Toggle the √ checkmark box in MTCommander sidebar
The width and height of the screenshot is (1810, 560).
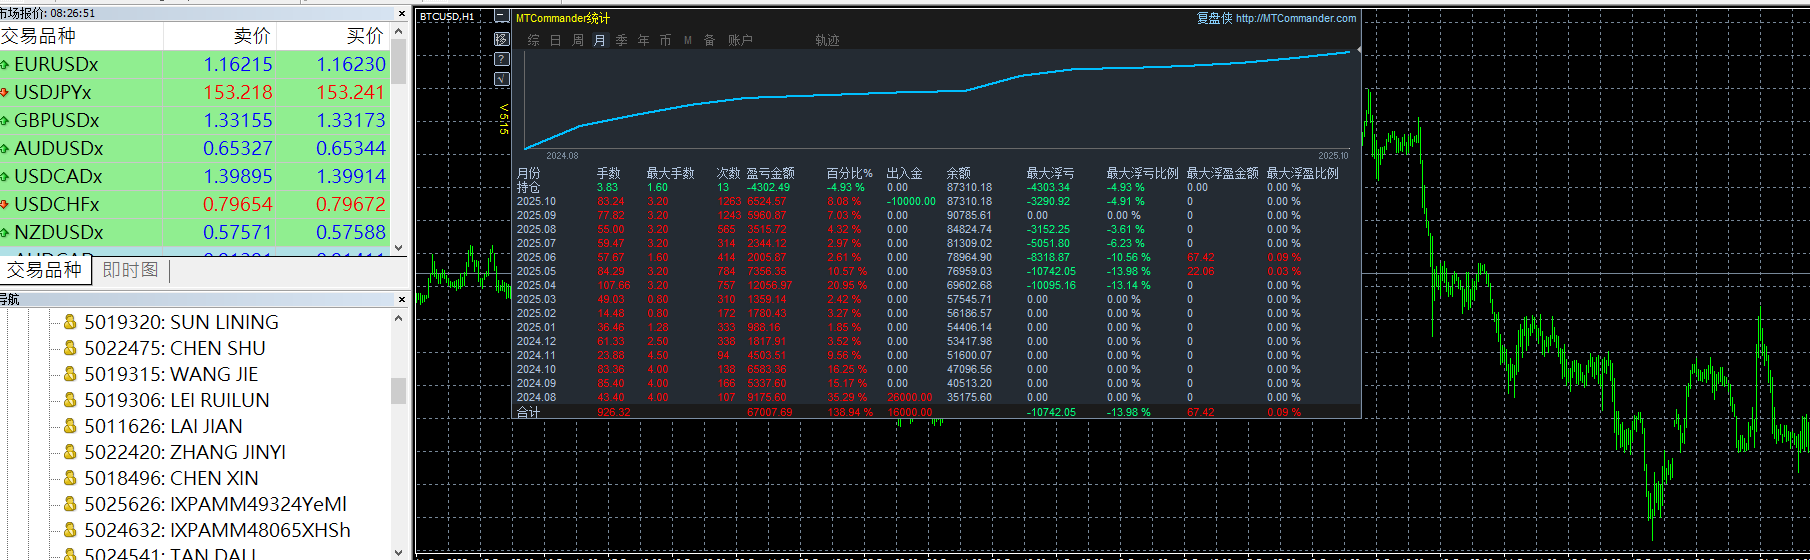pos(502,79)
